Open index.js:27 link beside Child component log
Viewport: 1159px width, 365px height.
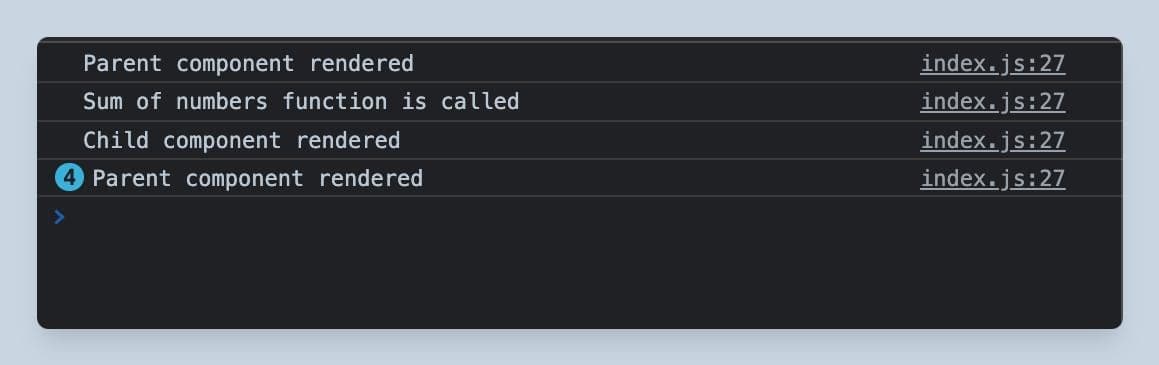(x=993, y=140)
